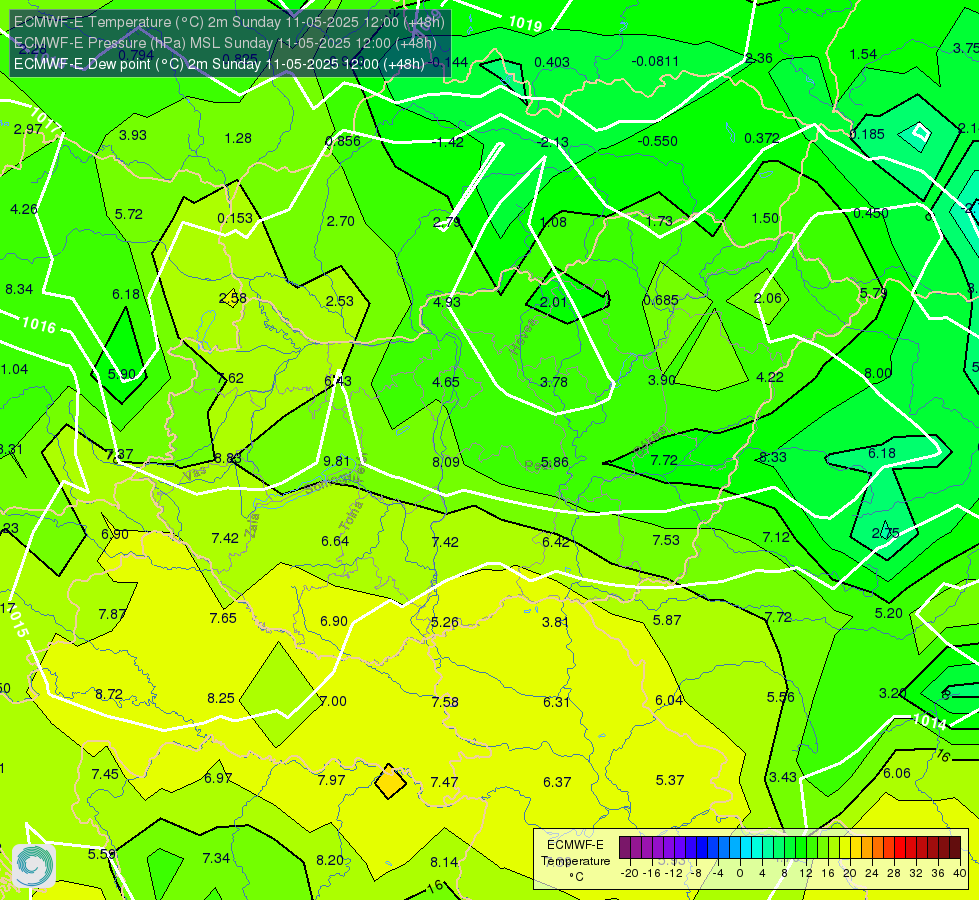This screenshot has height=900, width=979.
Task: Click the dew point value 7.12
Action: pos(776,537)
